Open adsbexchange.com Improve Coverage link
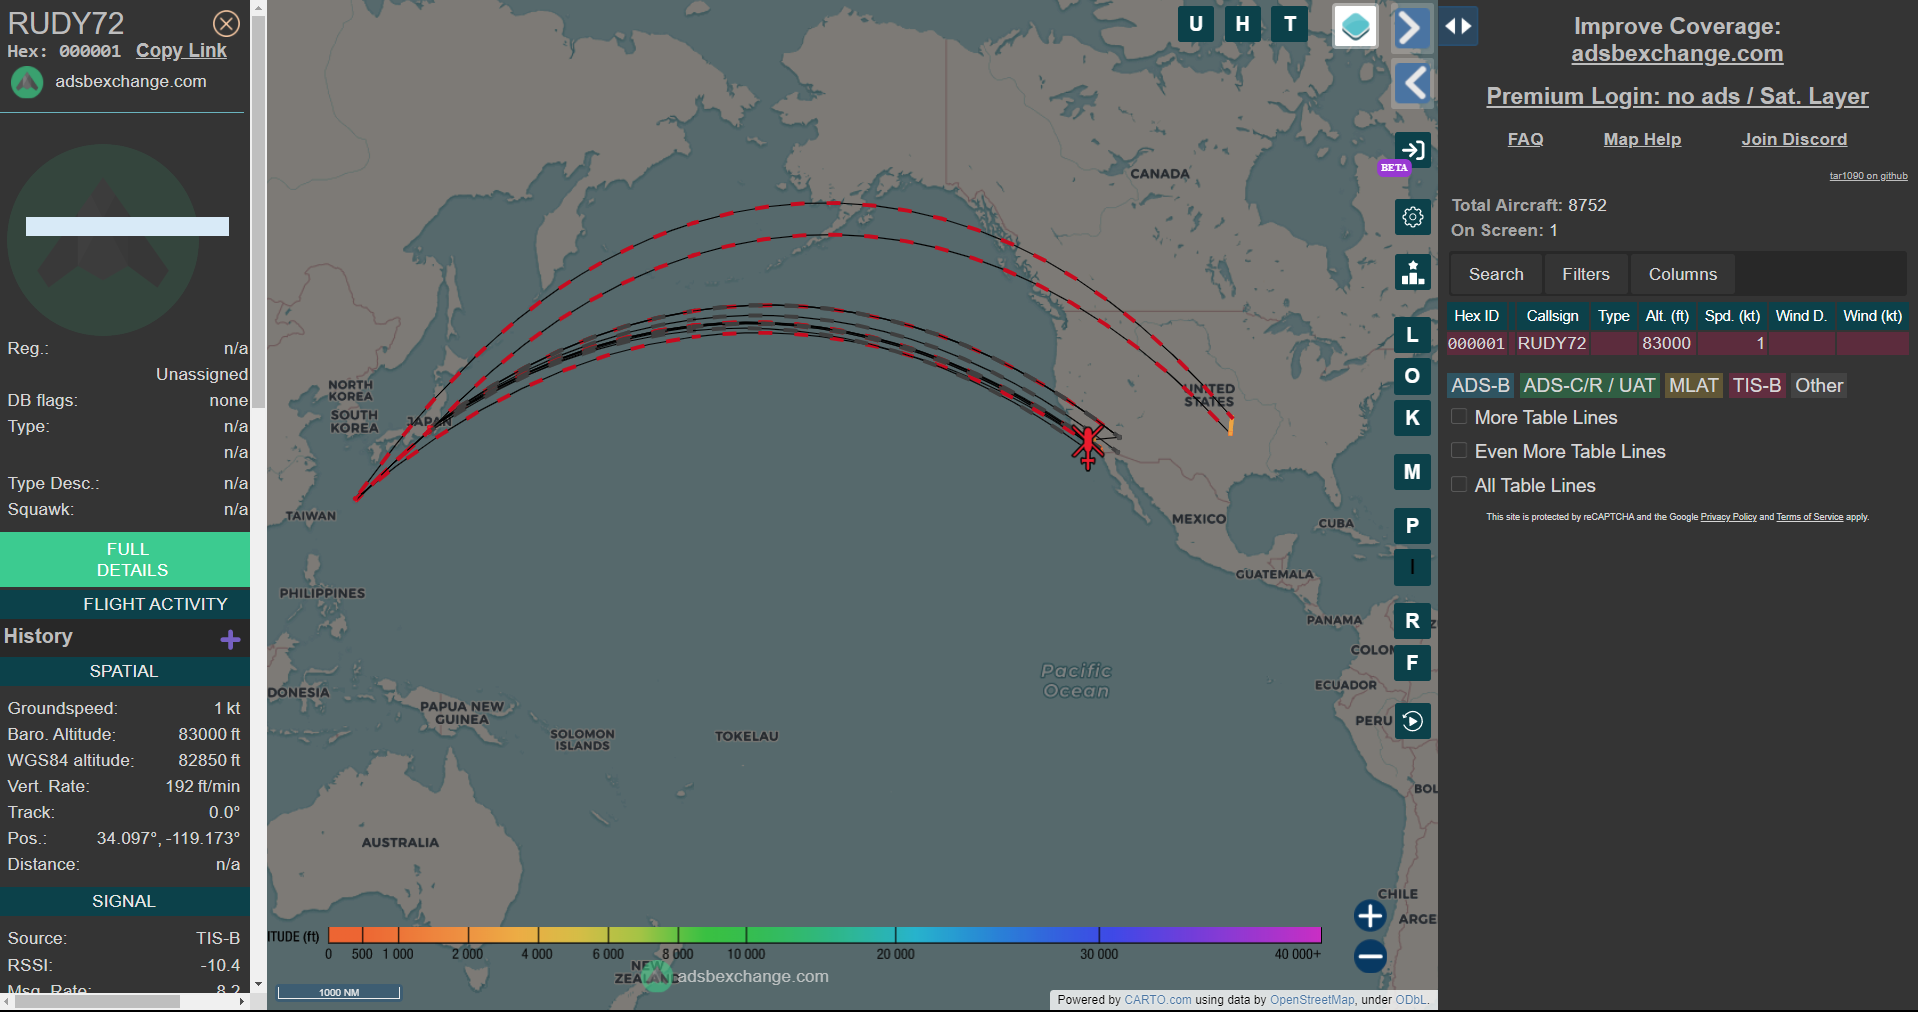Image resolution: width=1918 pixels, height=1012 pixels. coord(1677,54)
